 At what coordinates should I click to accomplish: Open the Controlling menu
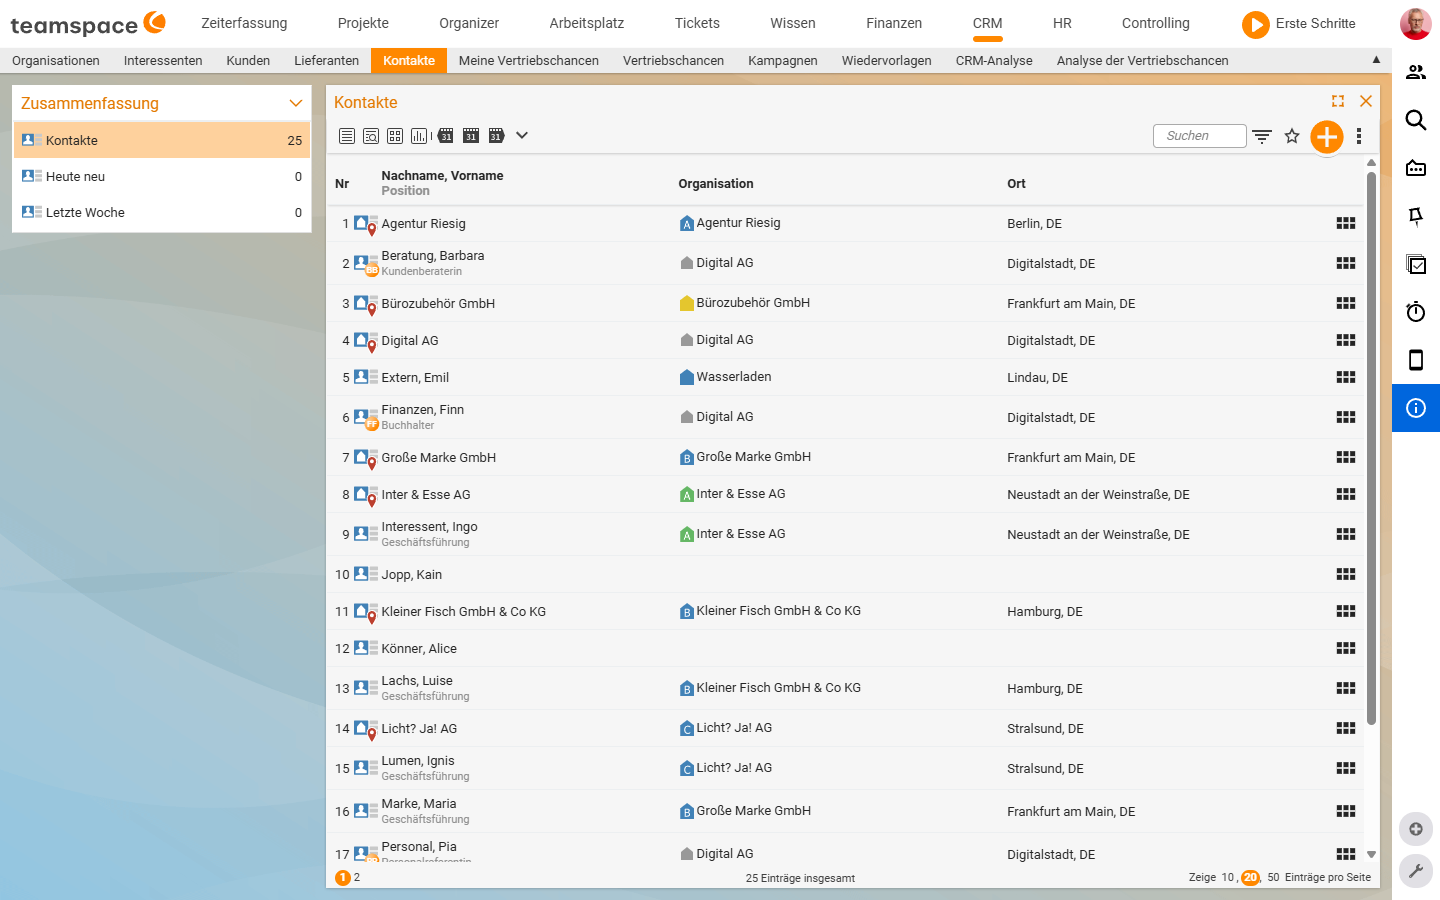[1156, 23]
